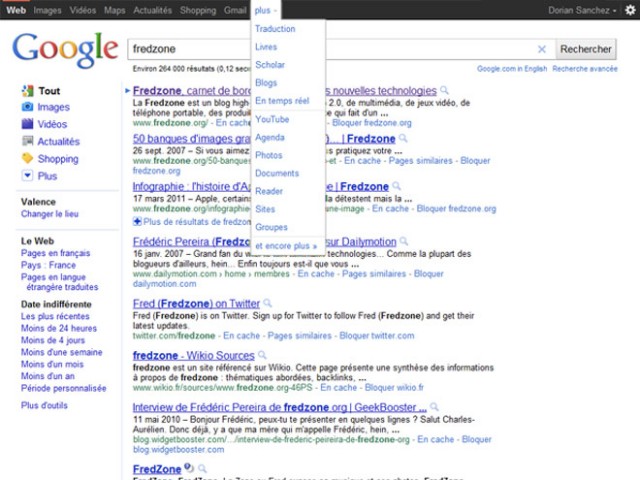Click Changer le lieu link
This screenshot has width=640, height=480.
point(50,214)
